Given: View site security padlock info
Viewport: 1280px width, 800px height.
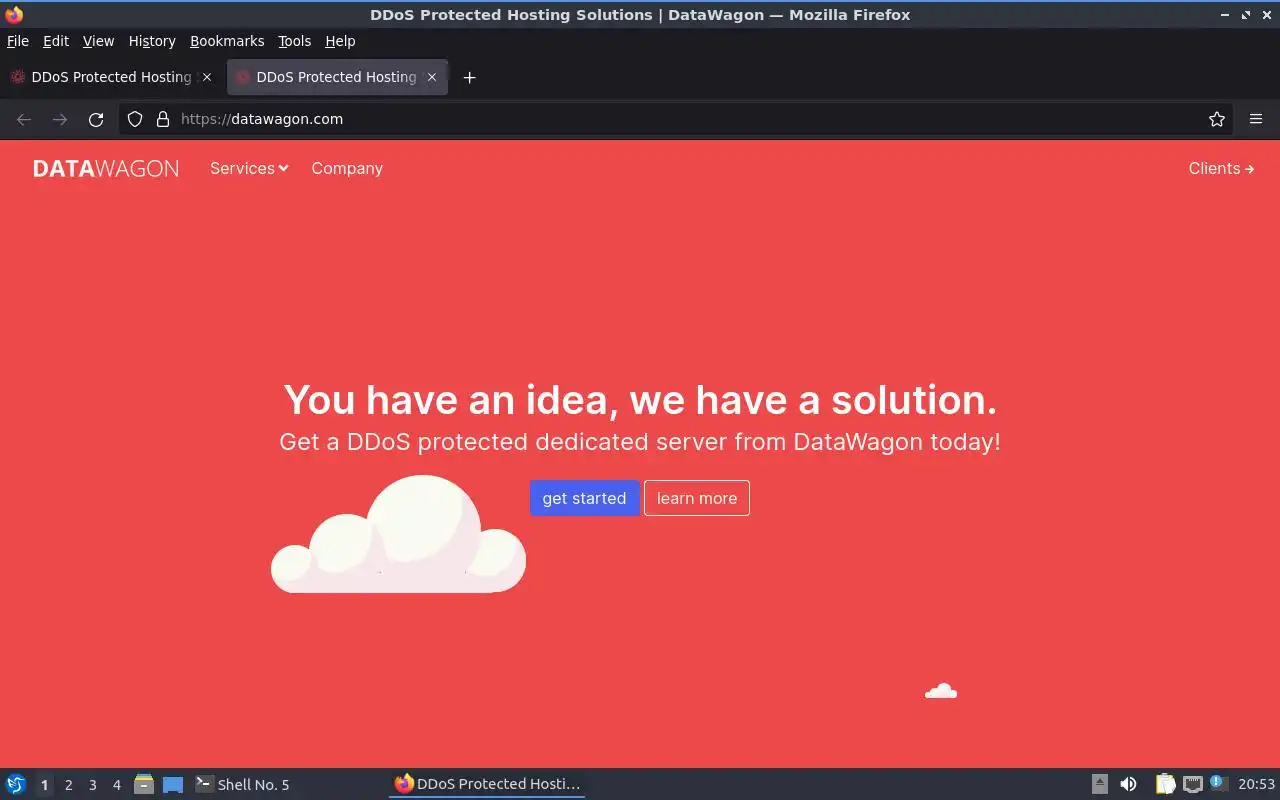Looking at the screenshot, I should (163, 119).
